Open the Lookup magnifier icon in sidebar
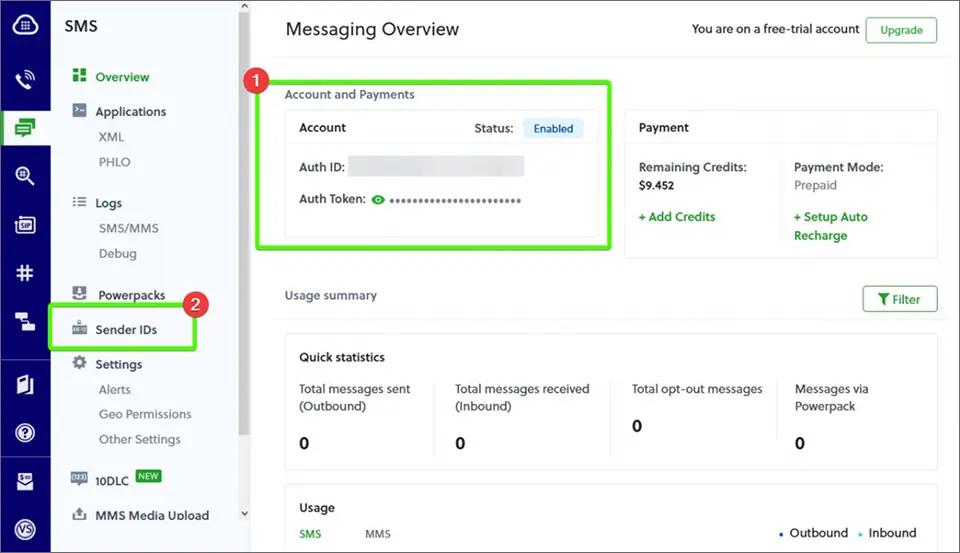 (25, 176)
